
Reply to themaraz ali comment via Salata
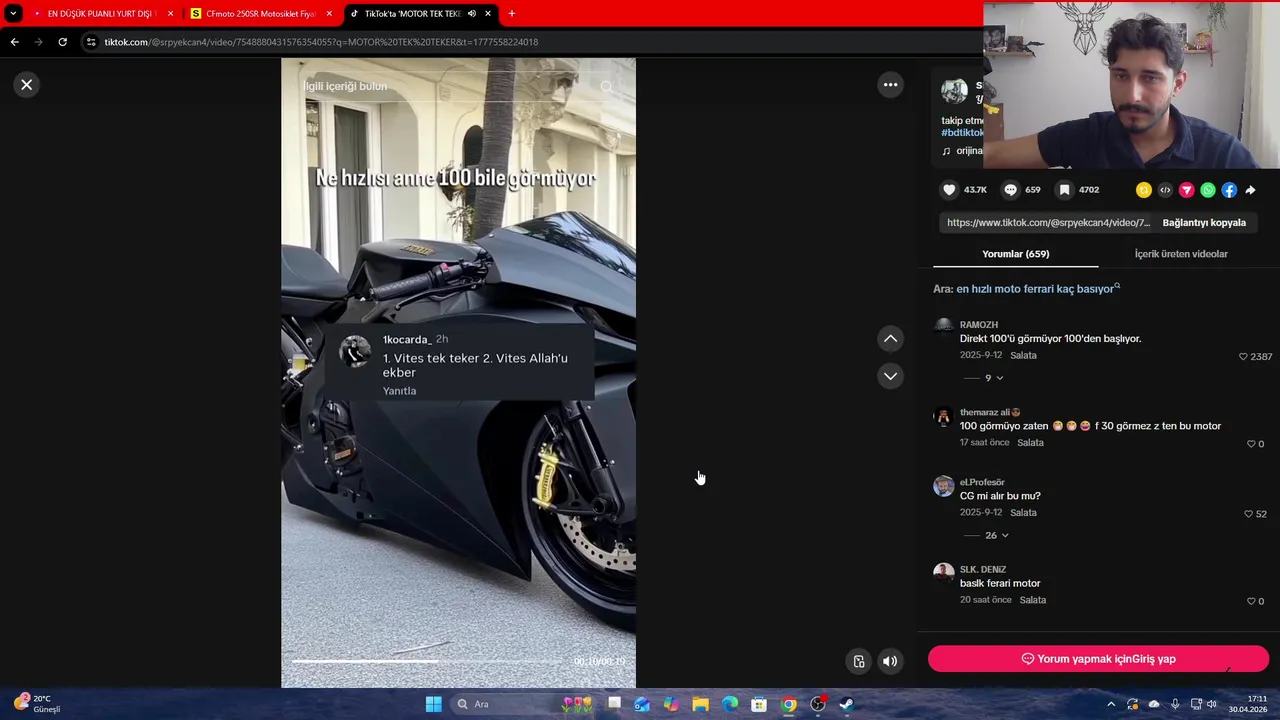tap(1030, 443)
